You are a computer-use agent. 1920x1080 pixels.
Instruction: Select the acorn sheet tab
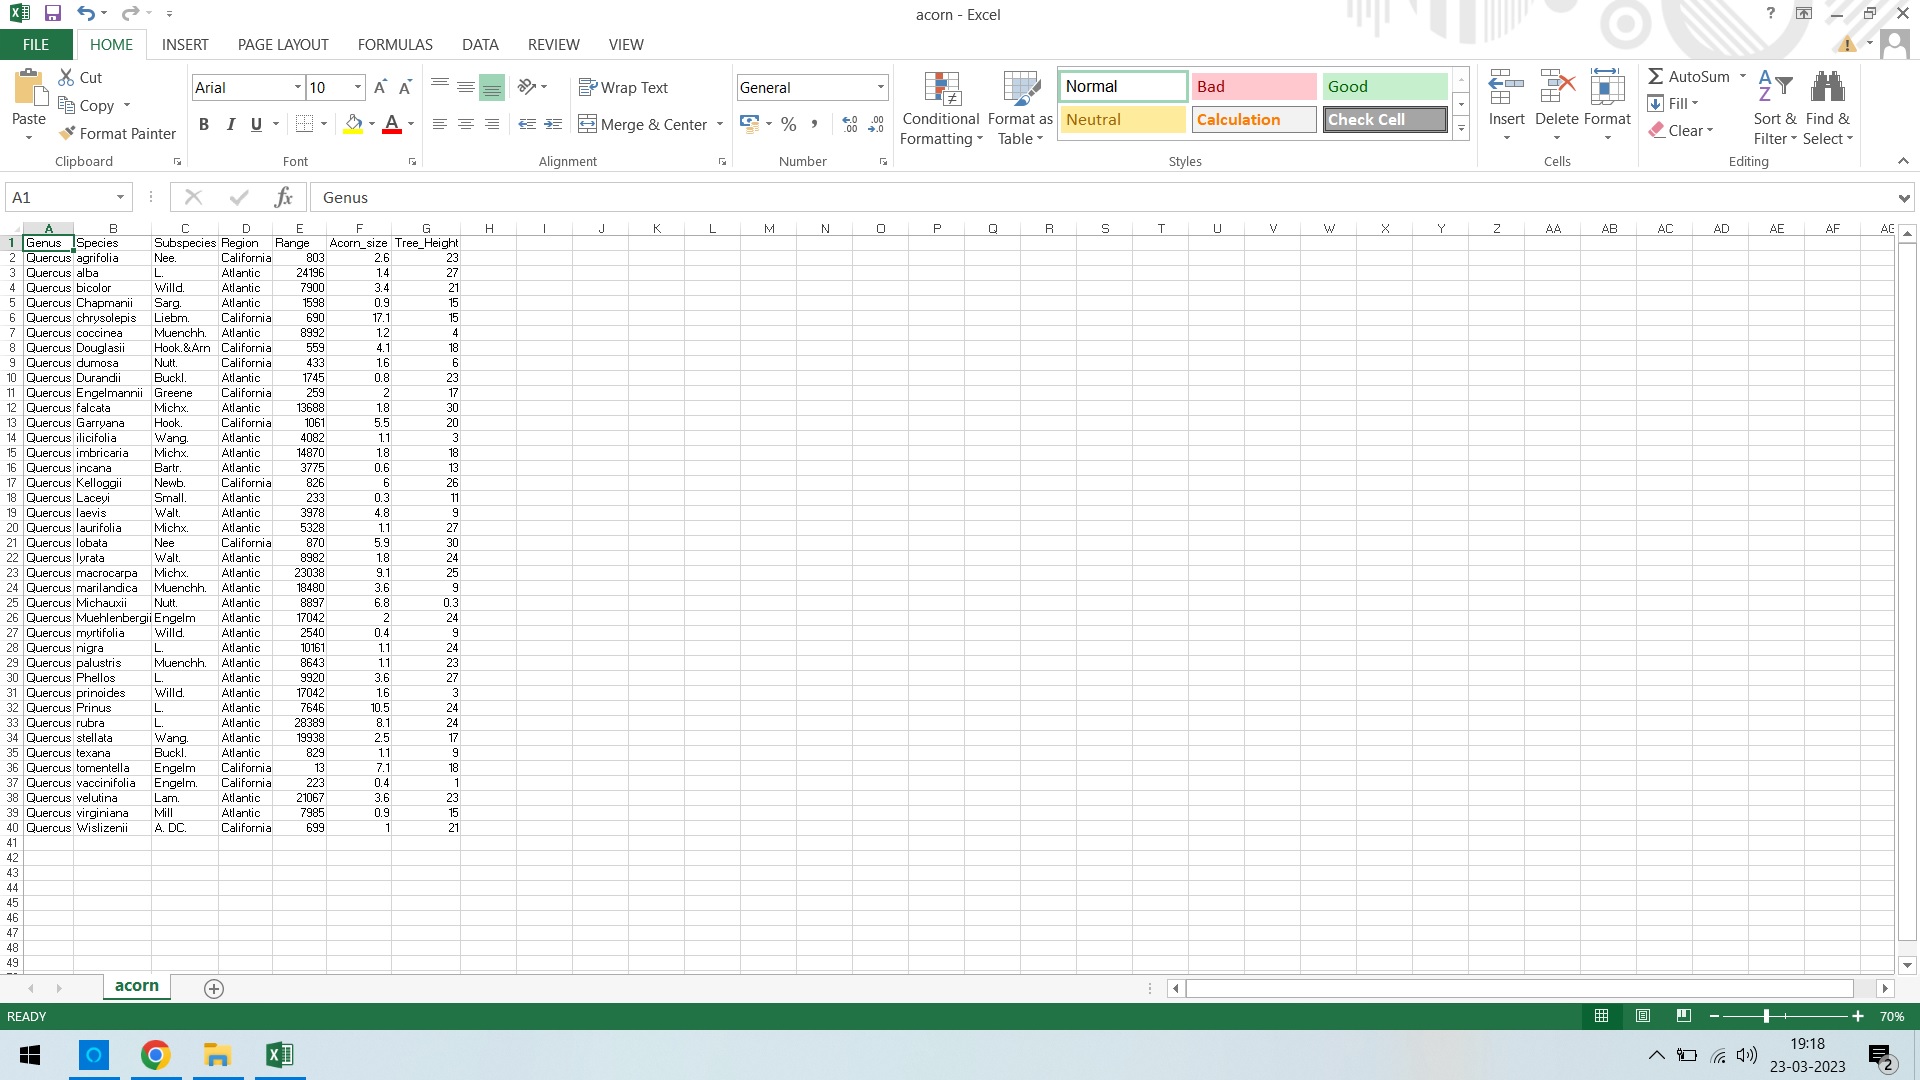(x=136, y=985)
